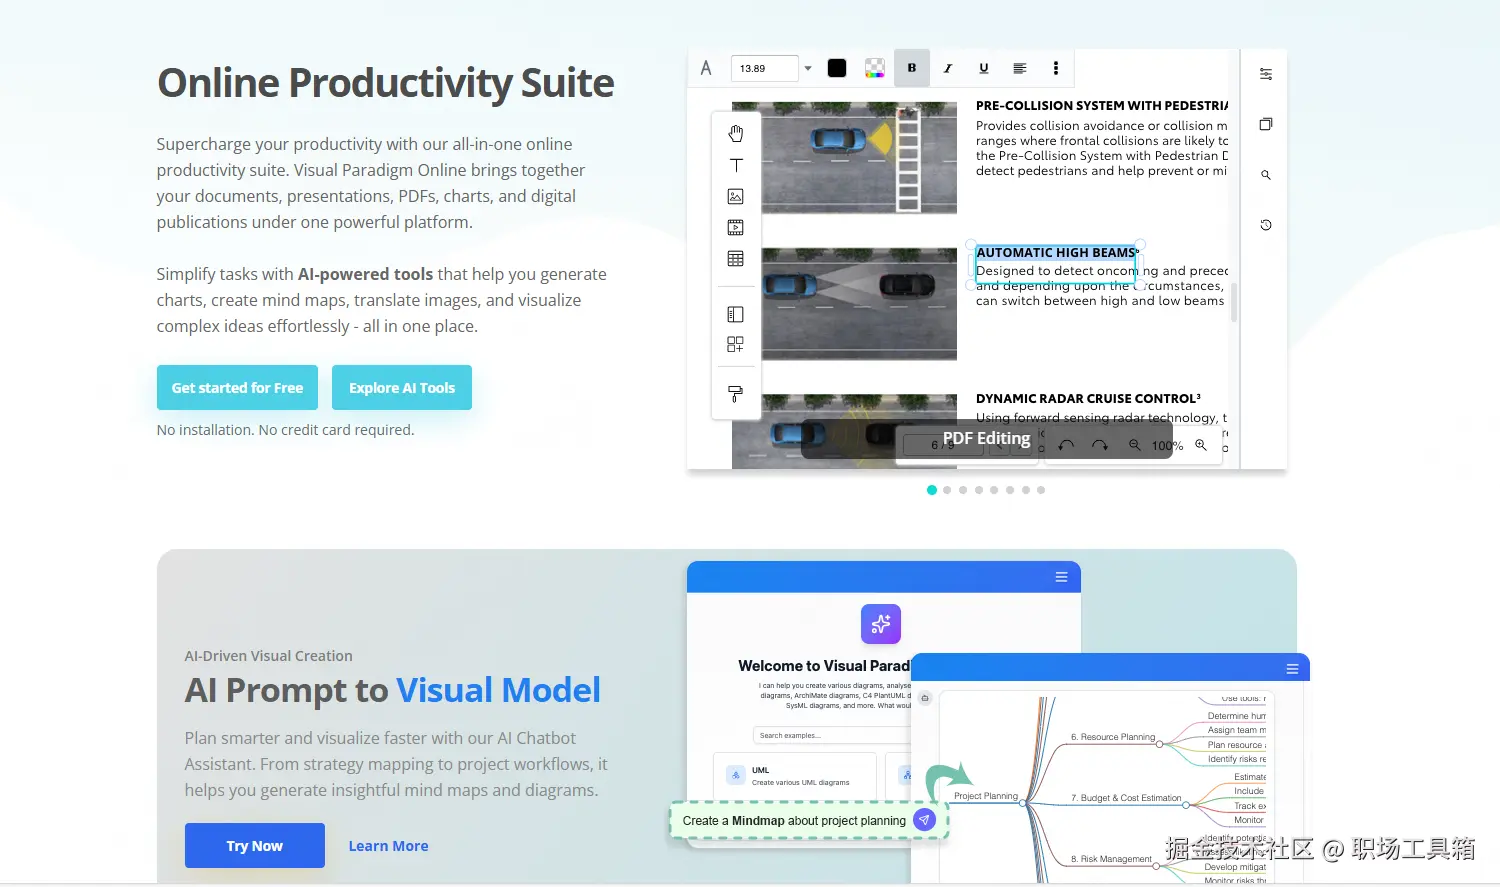This screenshot has width=1500, height=887.
Task: Toggle underline formatting
Action: pos(984,68)
